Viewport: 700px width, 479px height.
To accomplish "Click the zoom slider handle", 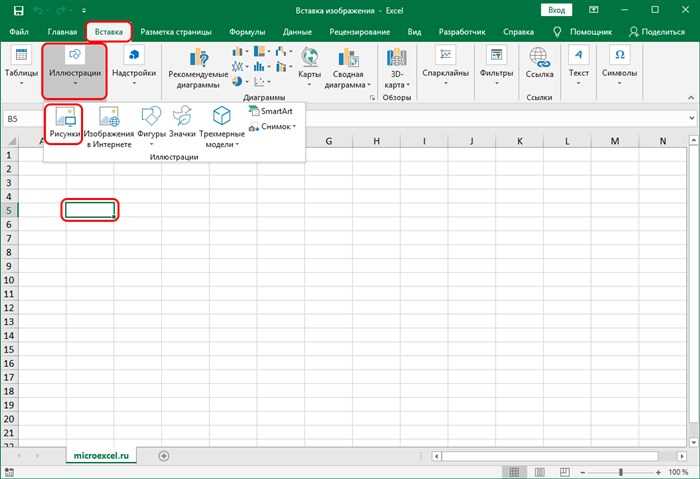I will [621, 472].
